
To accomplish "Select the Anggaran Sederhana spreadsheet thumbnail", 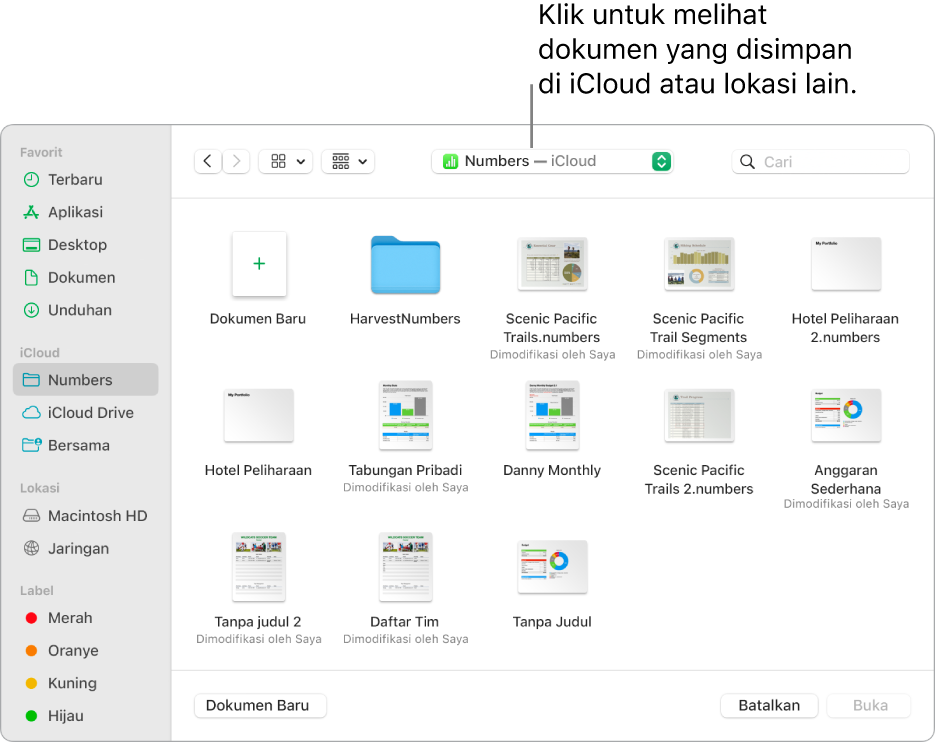I will 846,415.
